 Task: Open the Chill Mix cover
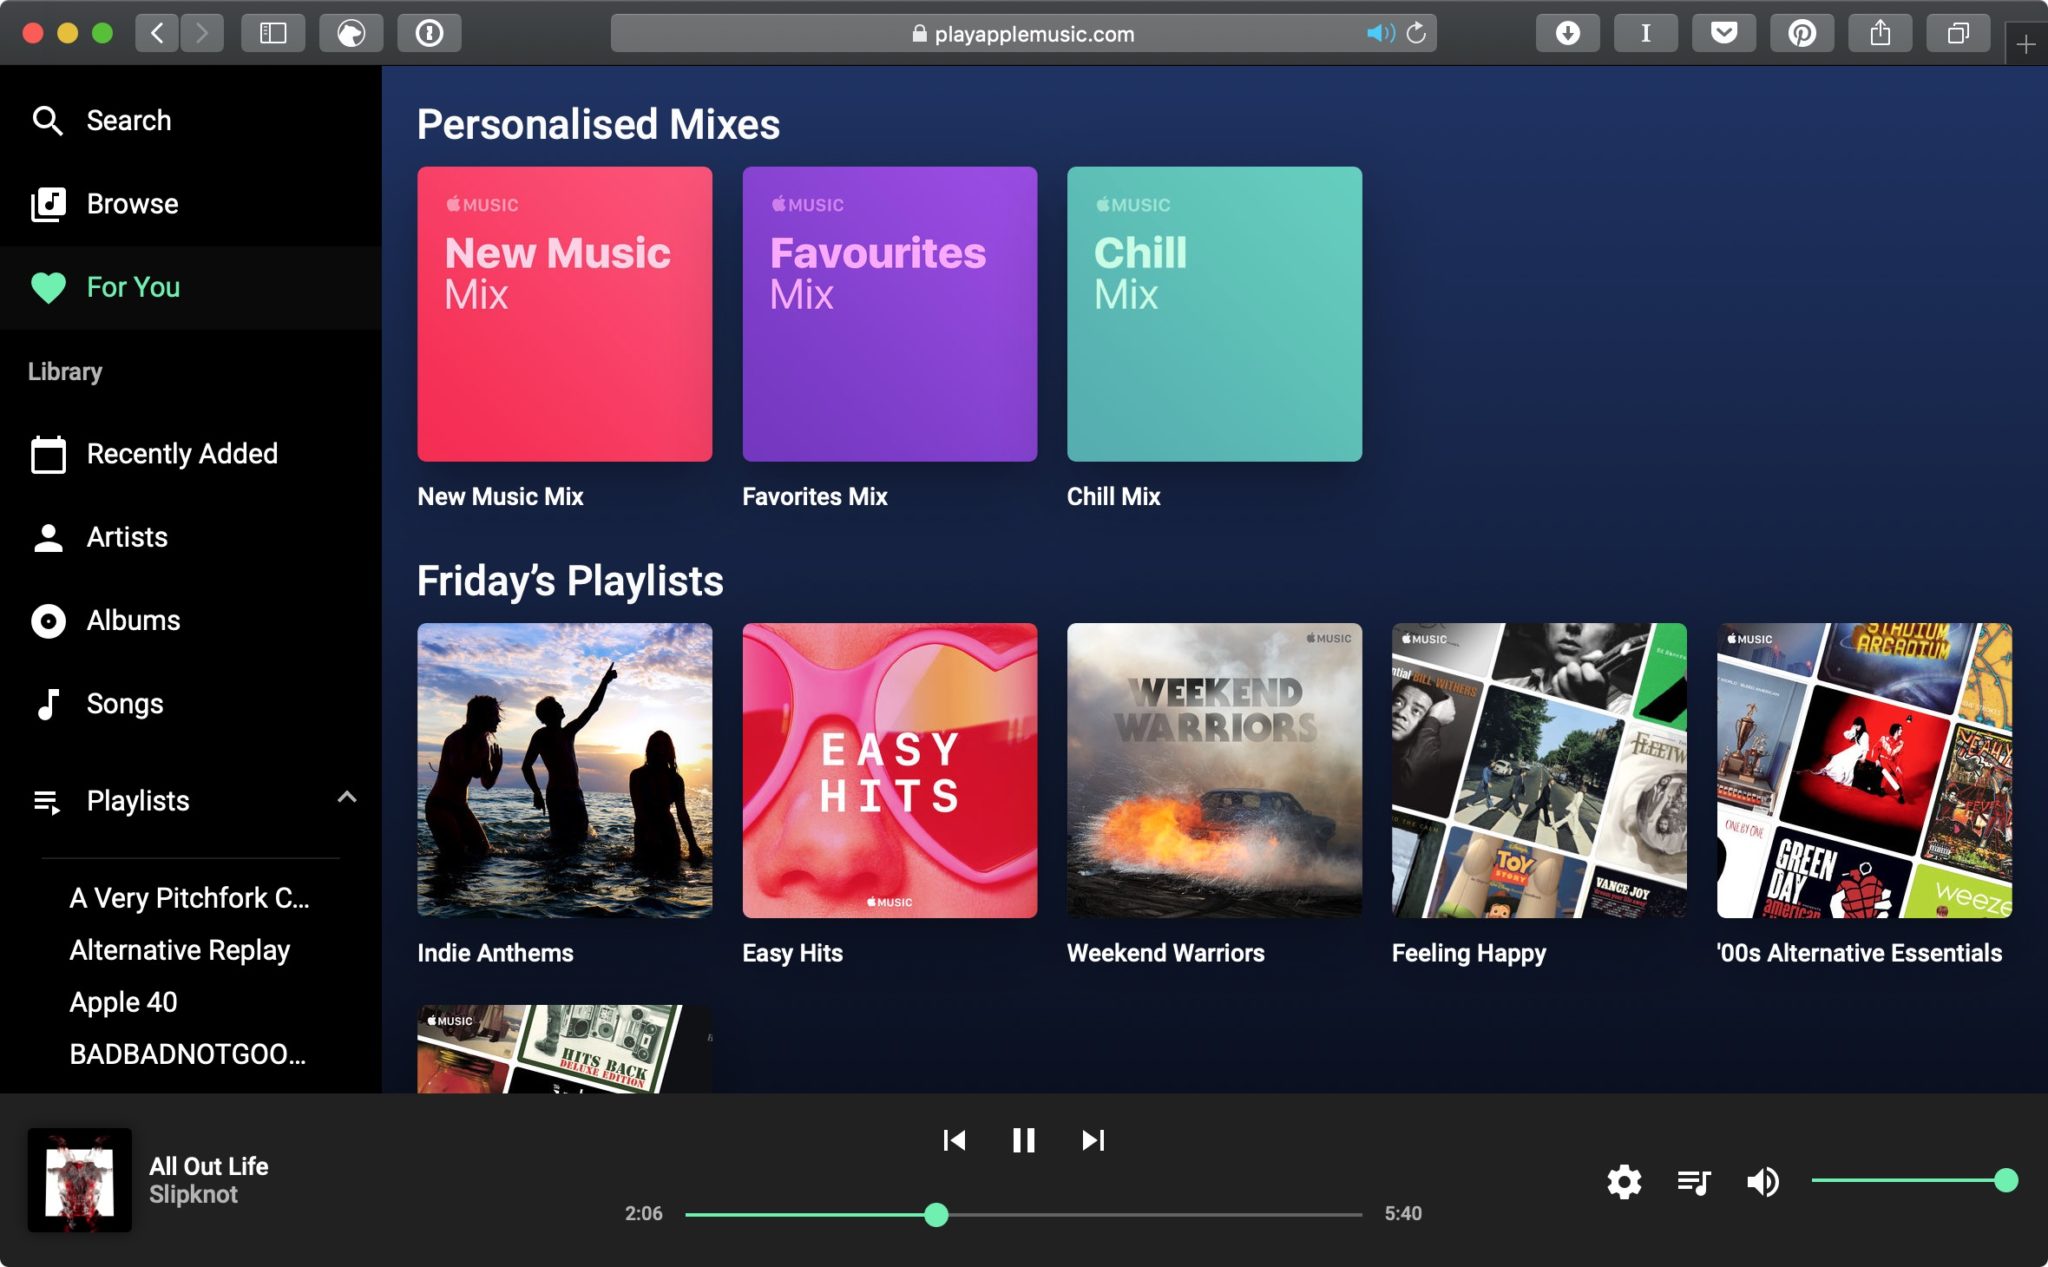(x=1214, y=314)
